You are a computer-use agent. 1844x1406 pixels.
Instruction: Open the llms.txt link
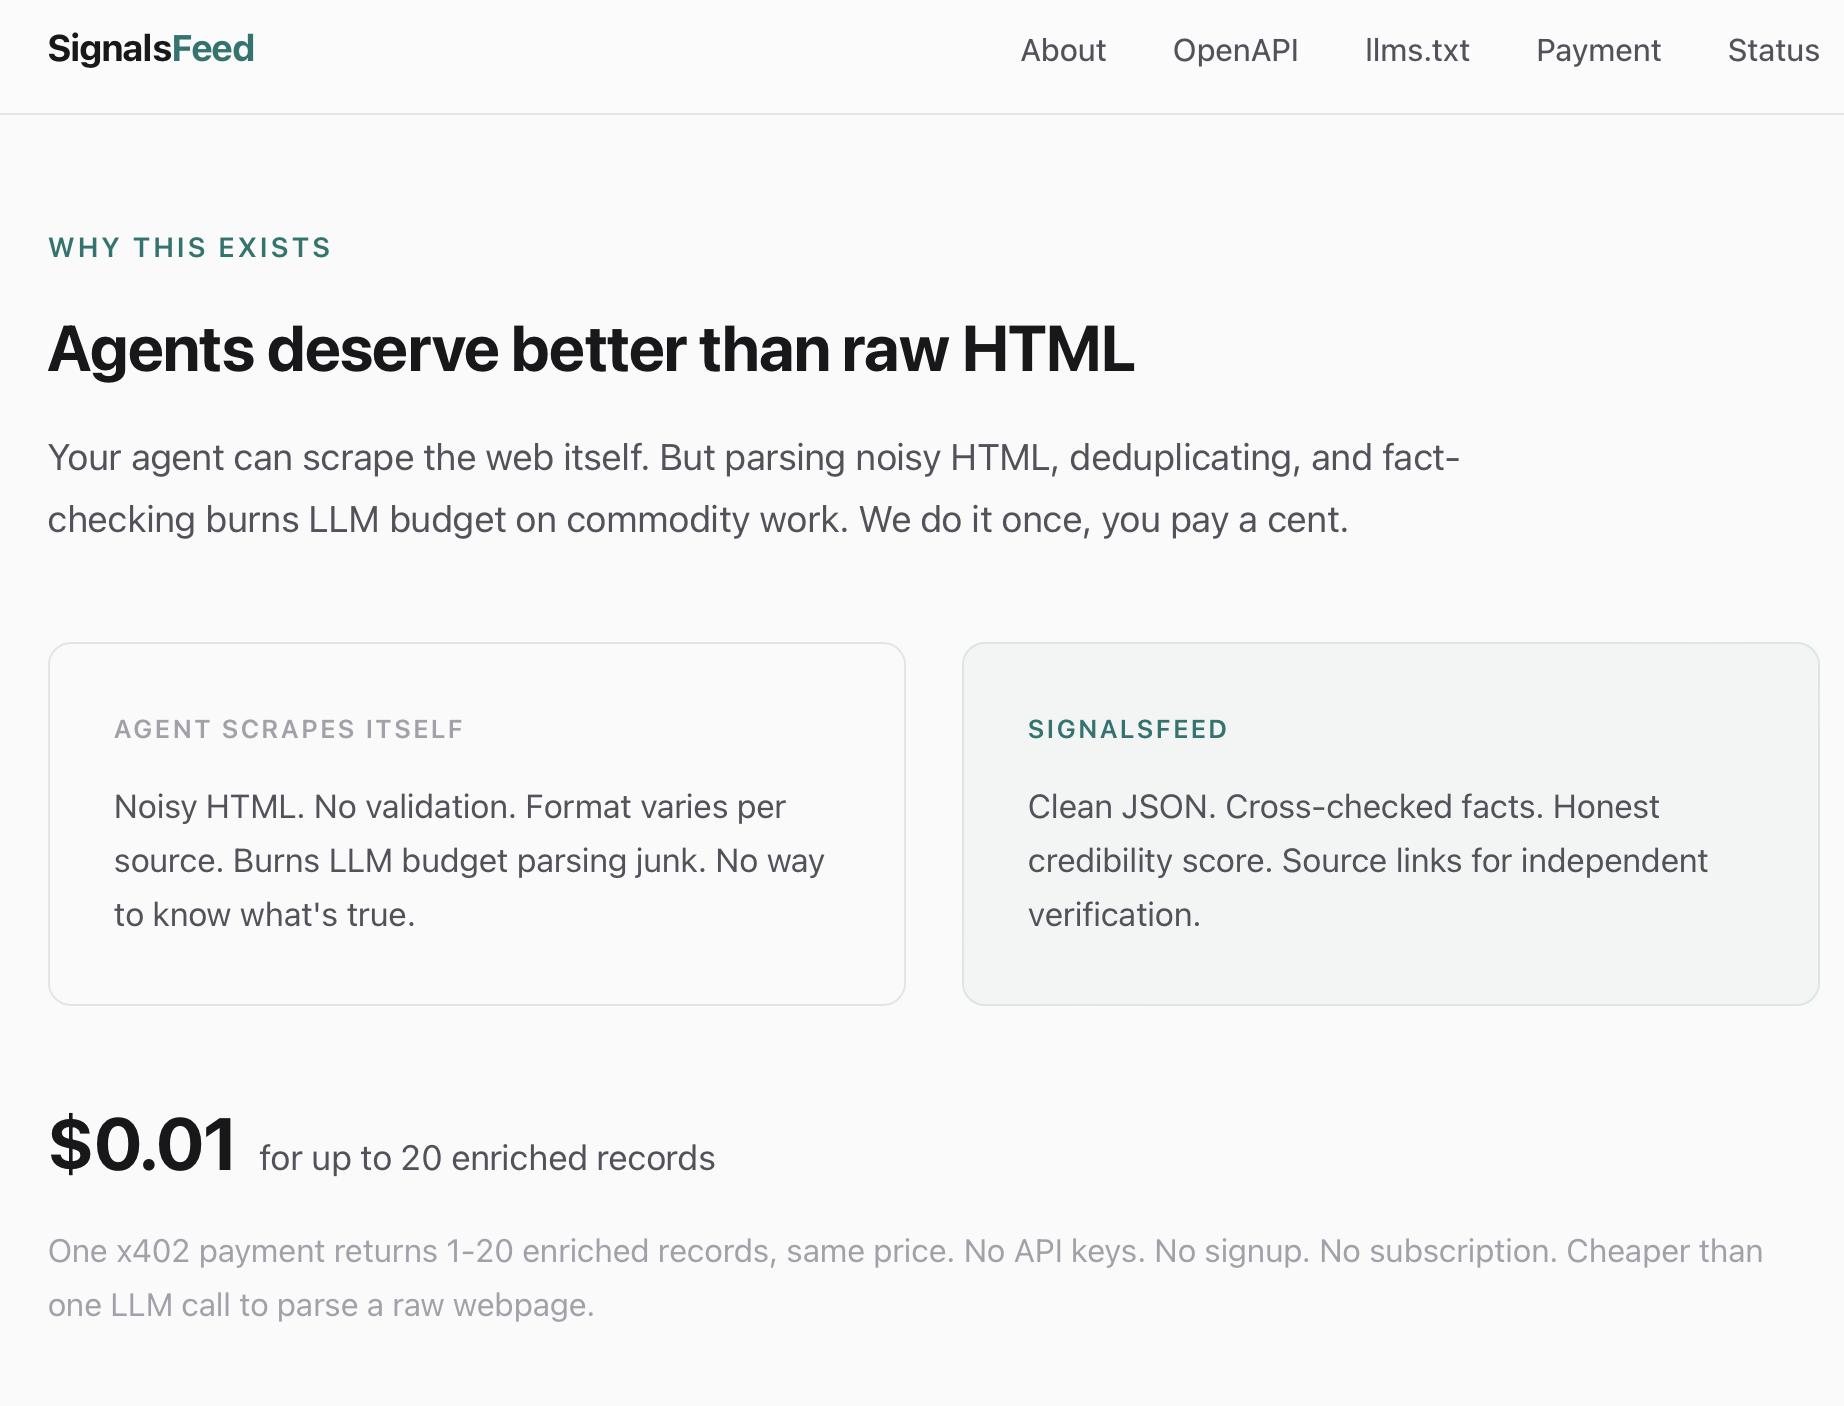(1417, 50)
